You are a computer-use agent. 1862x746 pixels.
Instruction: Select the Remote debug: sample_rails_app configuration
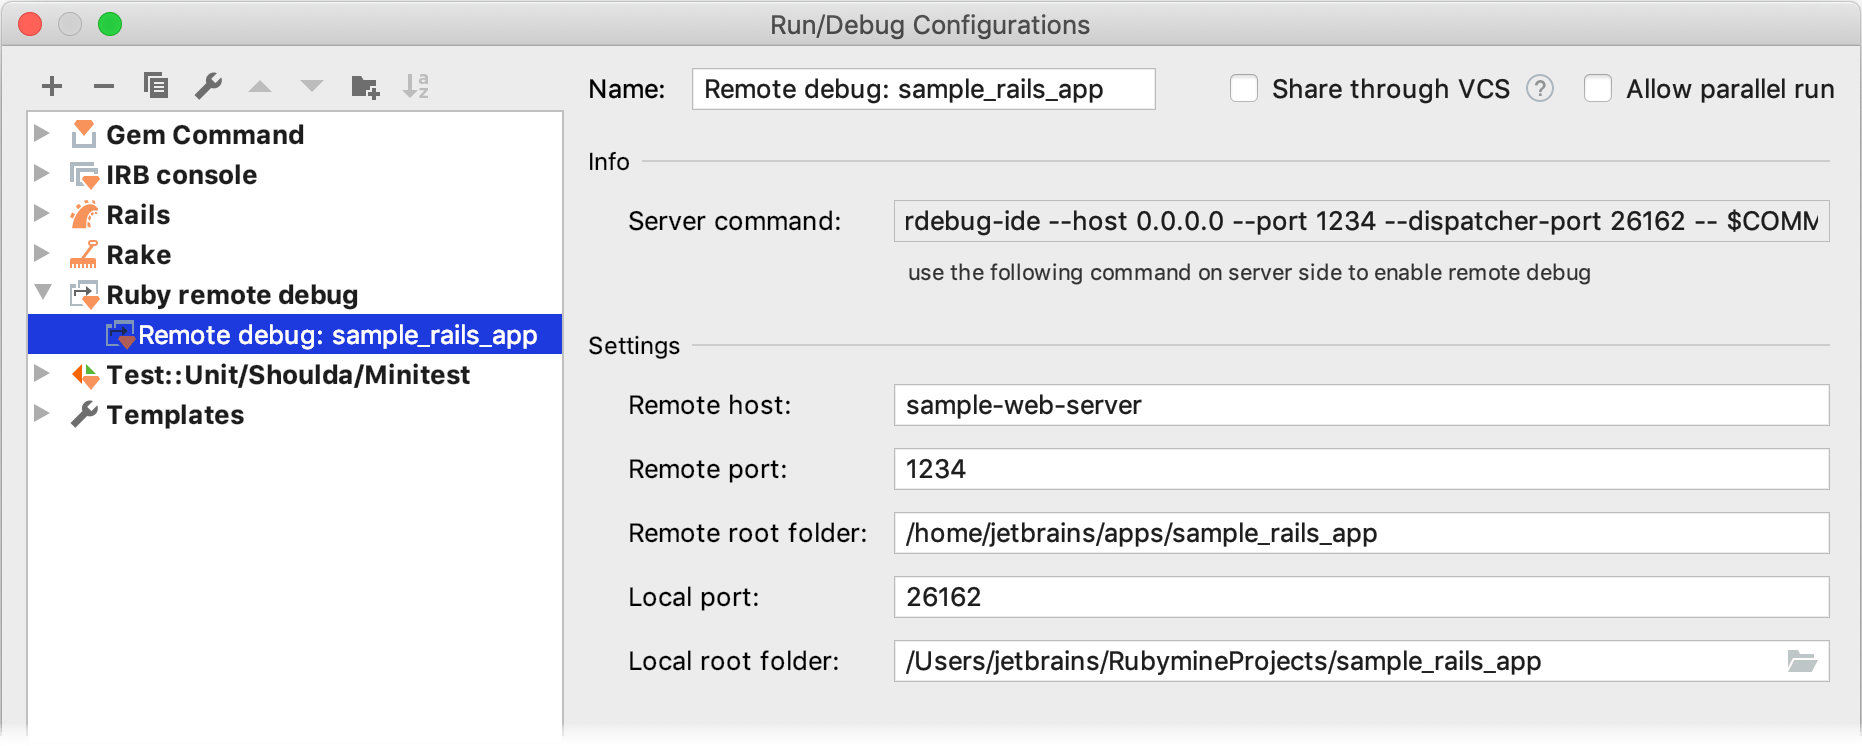coord(337,335)
